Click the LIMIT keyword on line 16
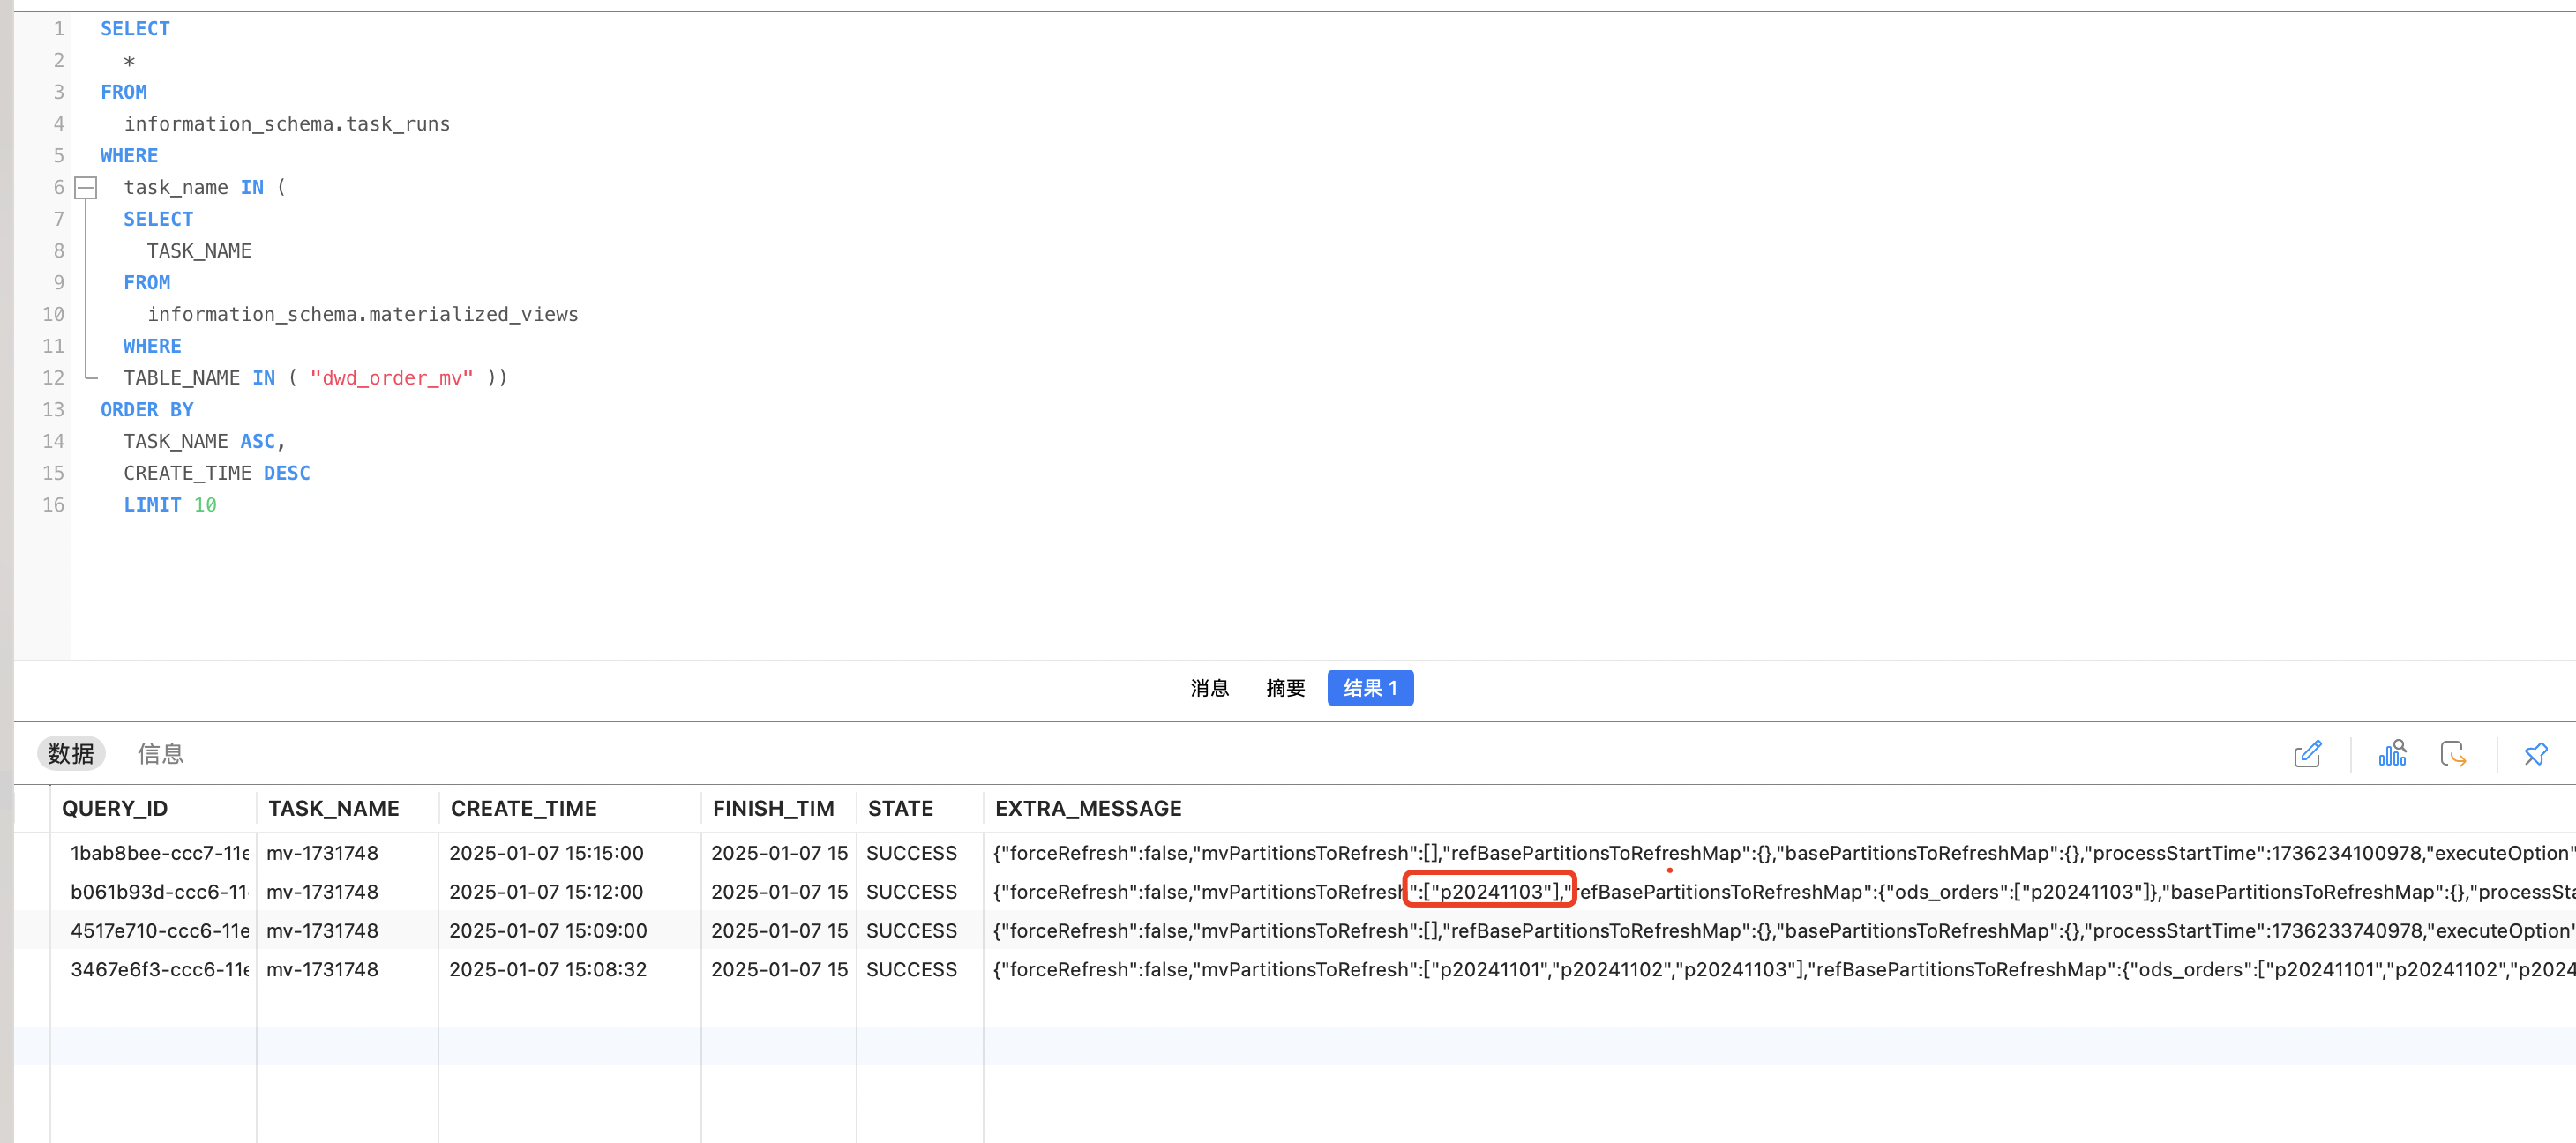Viewport: 2576px width, 1143px height. click(152, 505)
